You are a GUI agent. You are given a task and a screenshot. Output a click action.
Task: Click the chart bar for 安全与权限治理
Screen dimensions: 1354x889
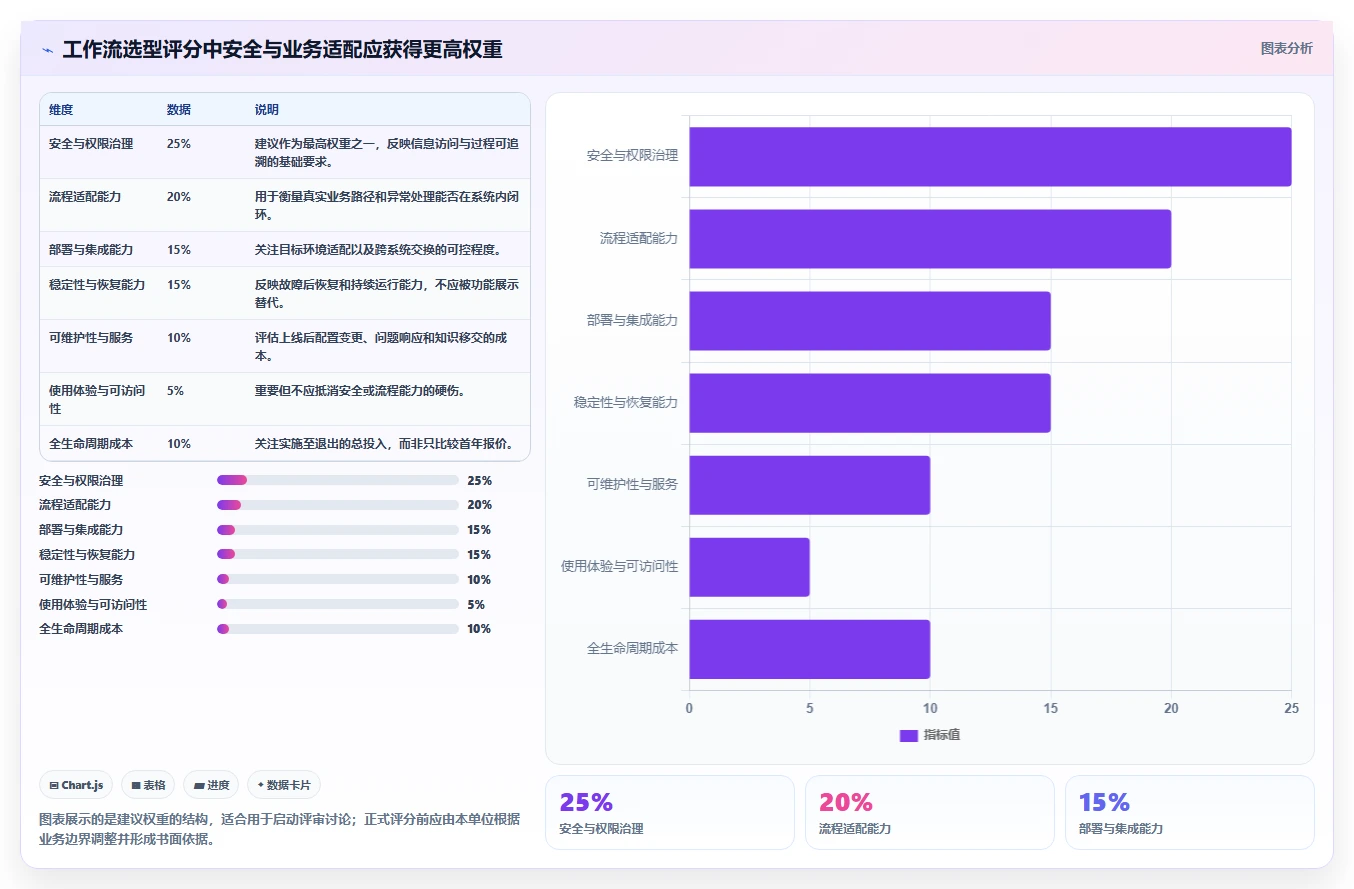click(x=990, y=157)
